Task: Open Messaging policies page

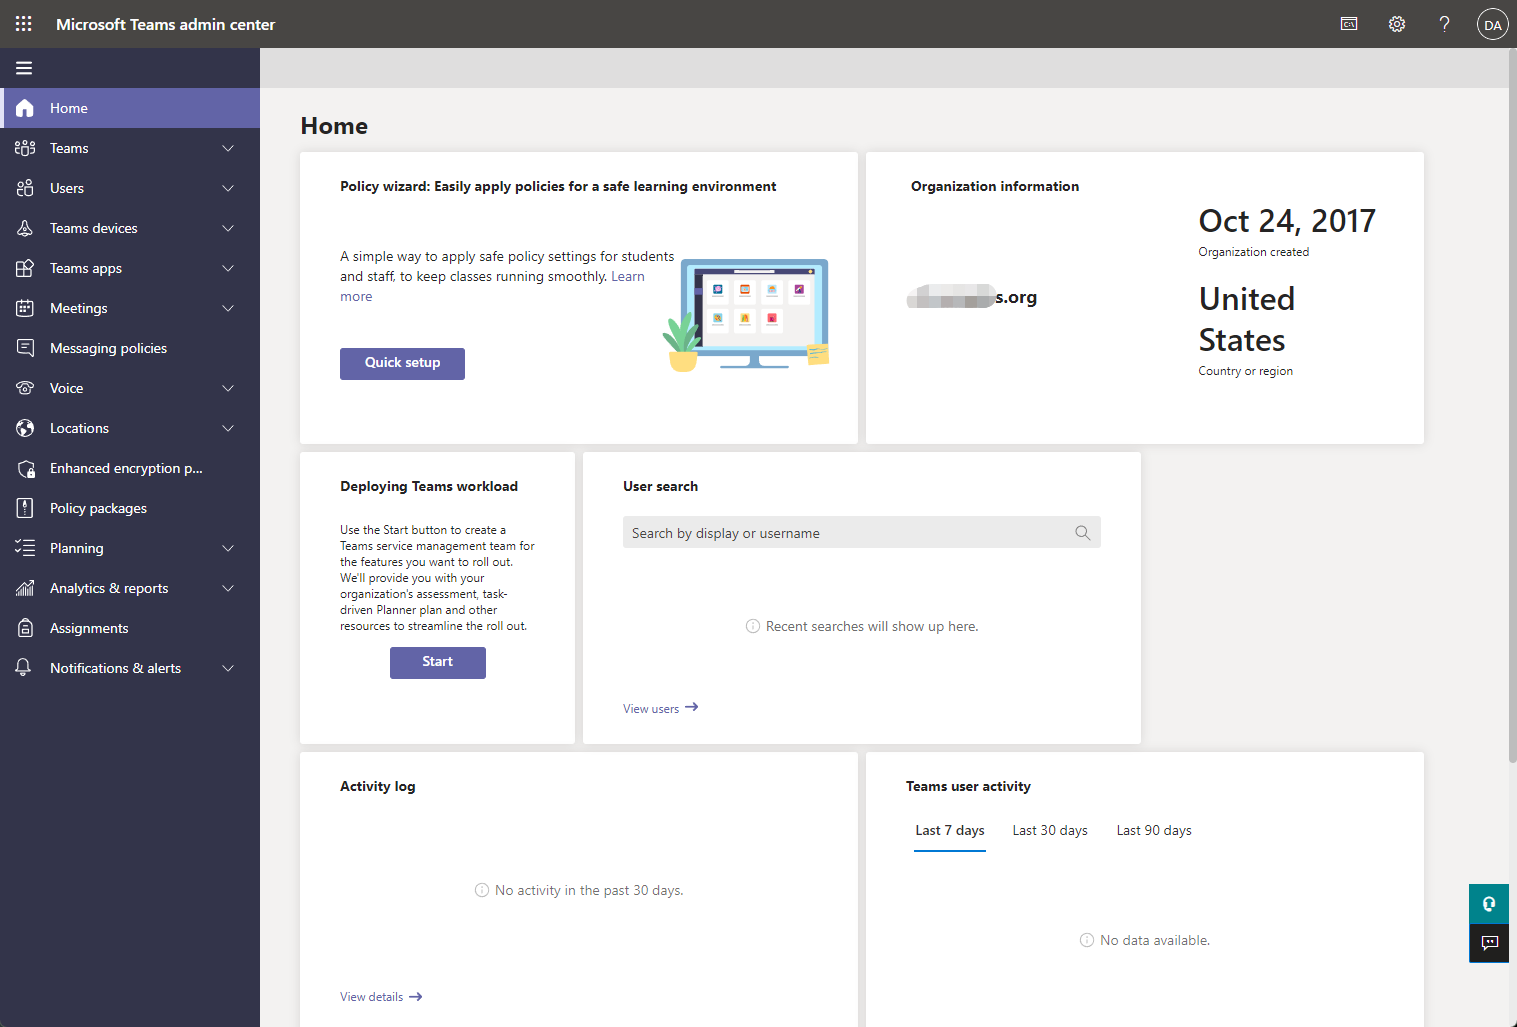Action: [108, 348]
